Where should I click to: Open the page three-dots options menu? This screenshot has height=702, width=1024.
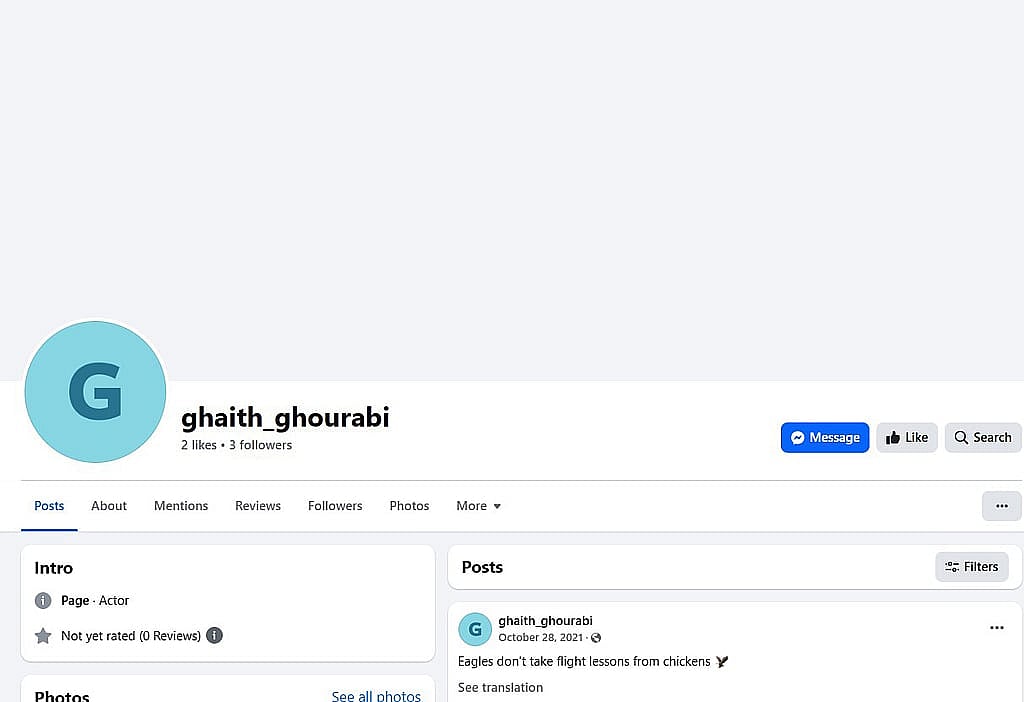[1002, 506]
